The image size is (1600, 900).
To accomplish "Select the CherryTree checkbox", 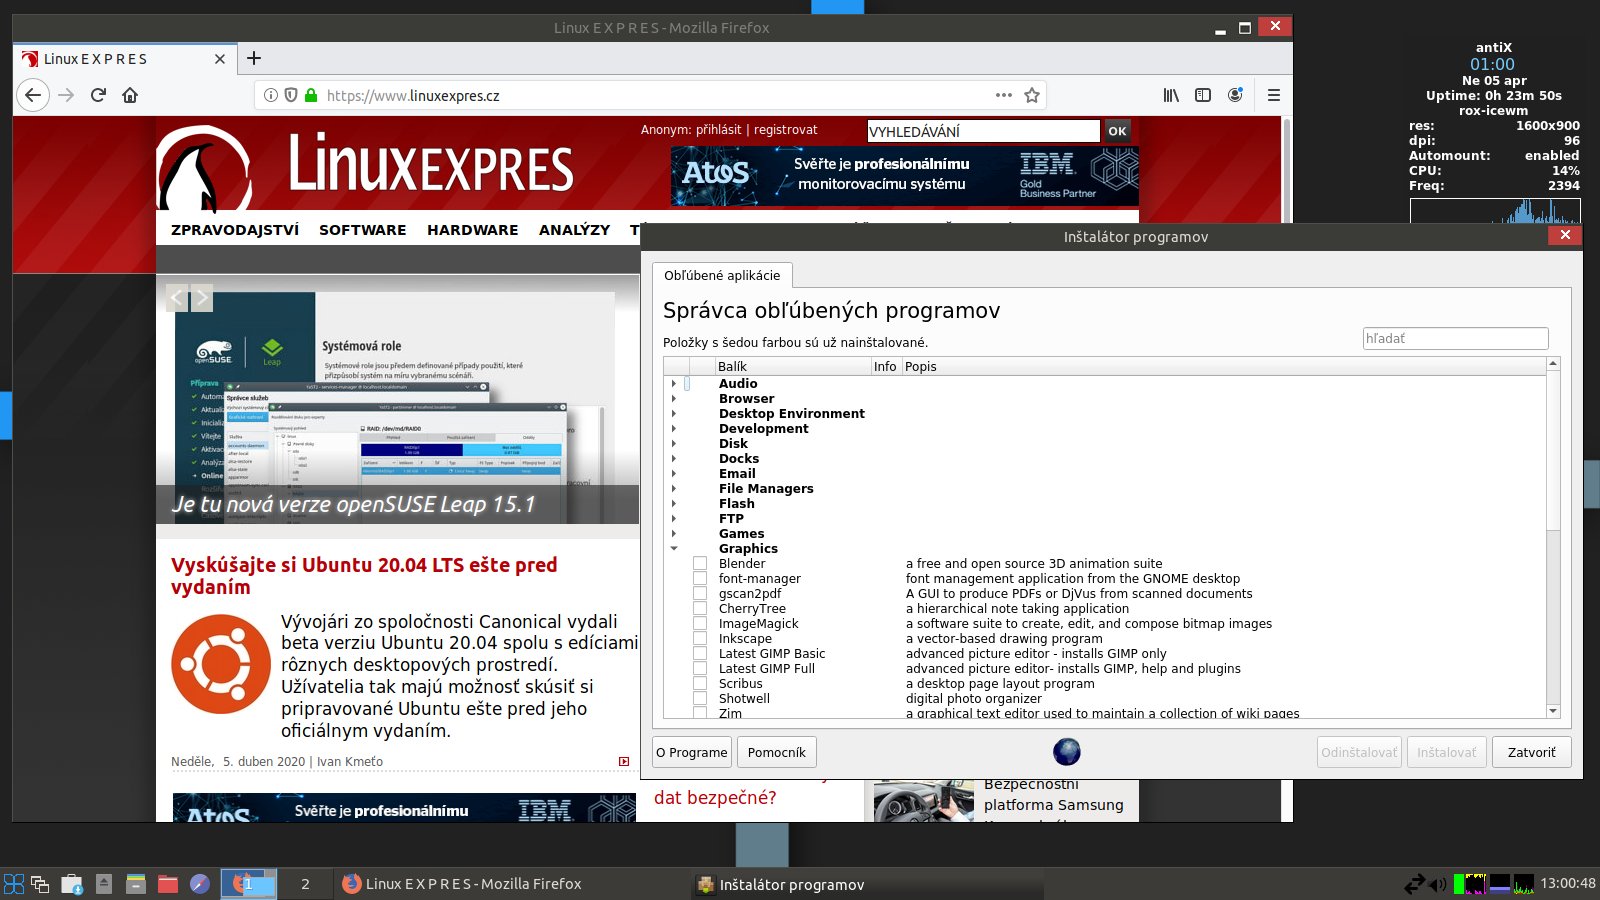I will [700, 609].
